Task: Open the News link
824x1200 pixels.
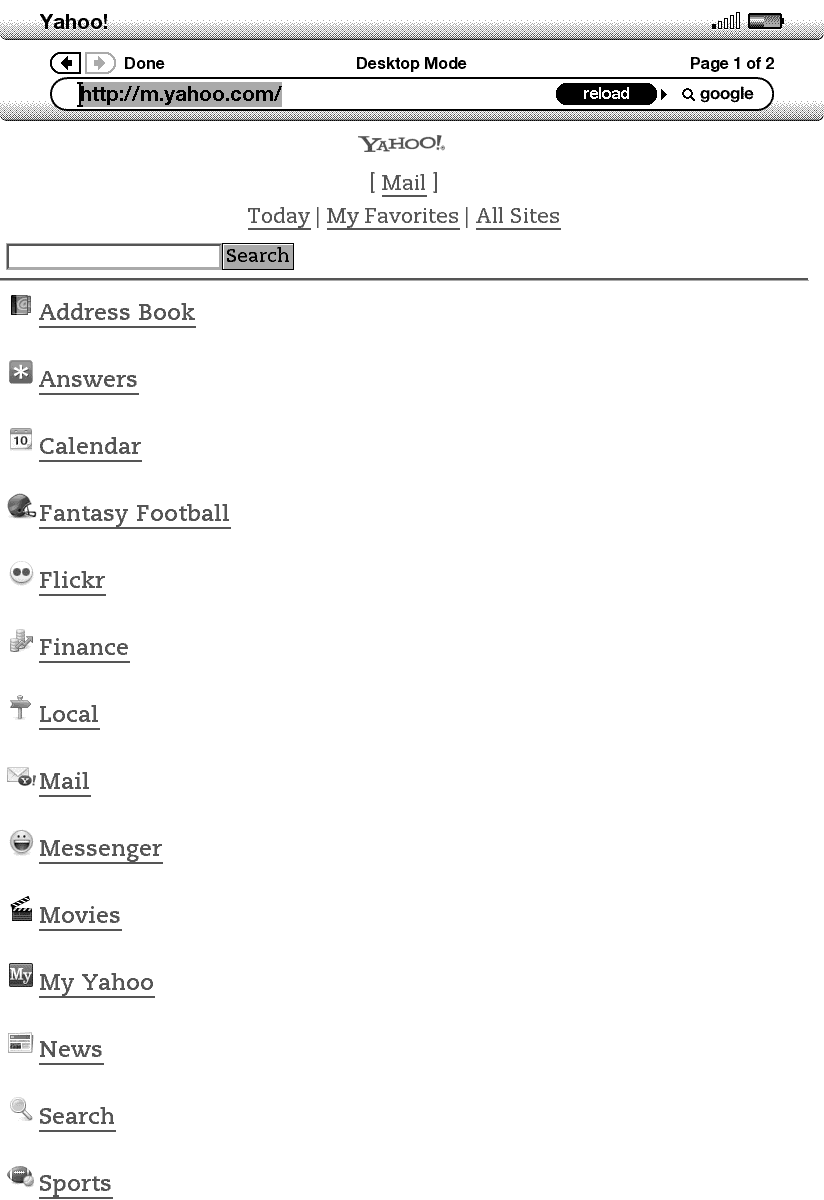Action: [71, 1049]
